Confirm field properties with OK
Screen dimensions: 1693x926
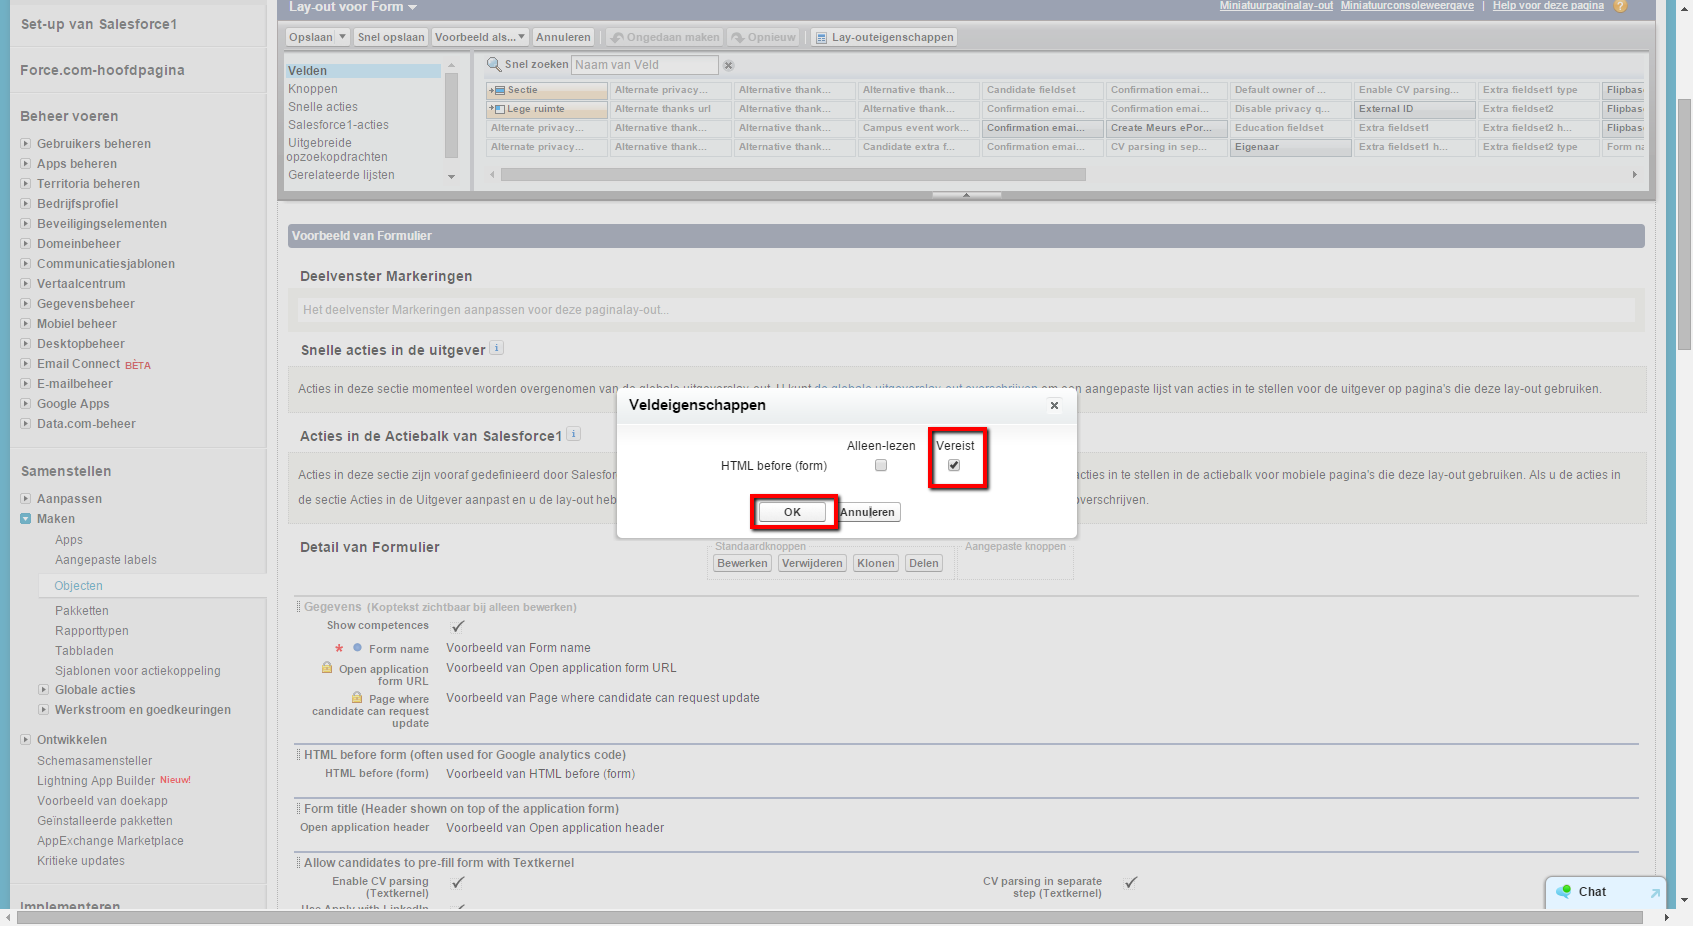792,512
